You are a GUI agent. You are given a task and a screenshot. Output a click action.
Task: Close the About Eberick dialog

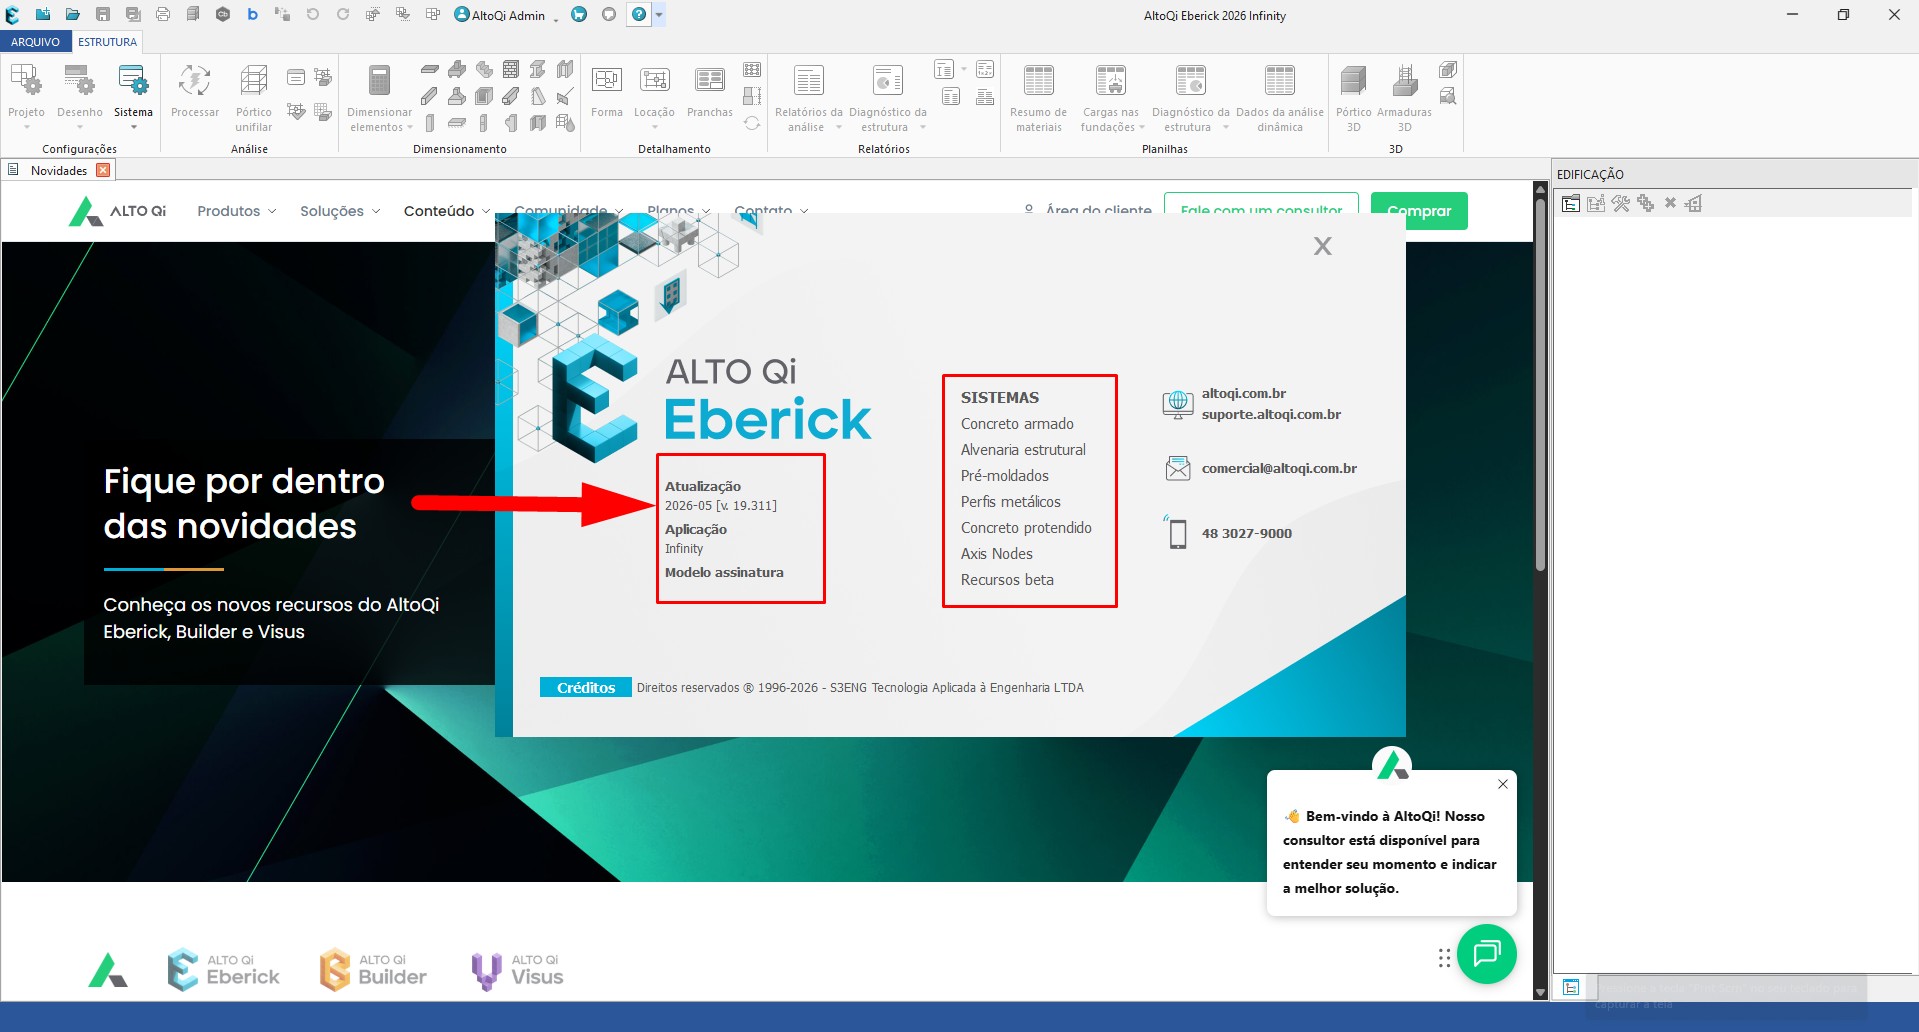pyautogui.click(x=1322, y=246)
